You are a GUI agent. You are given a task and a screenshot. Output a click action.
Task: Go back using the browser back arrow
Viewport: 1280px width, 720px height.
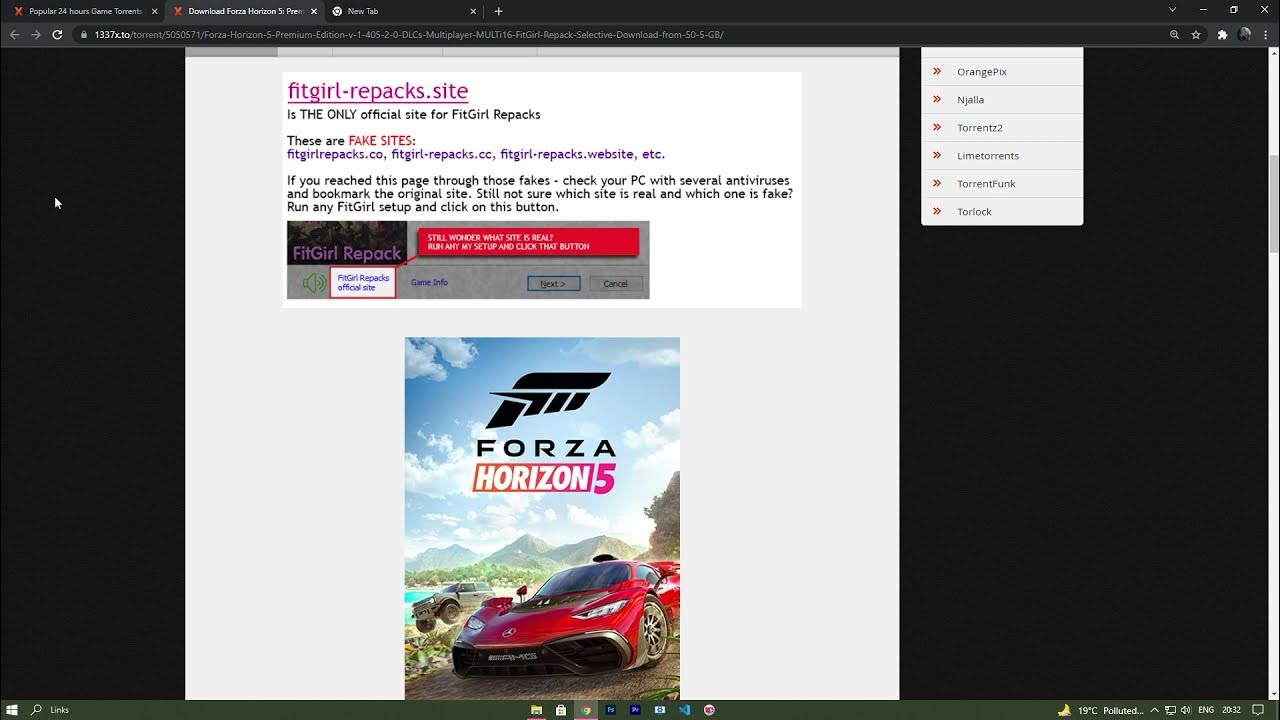pos(14,34)
